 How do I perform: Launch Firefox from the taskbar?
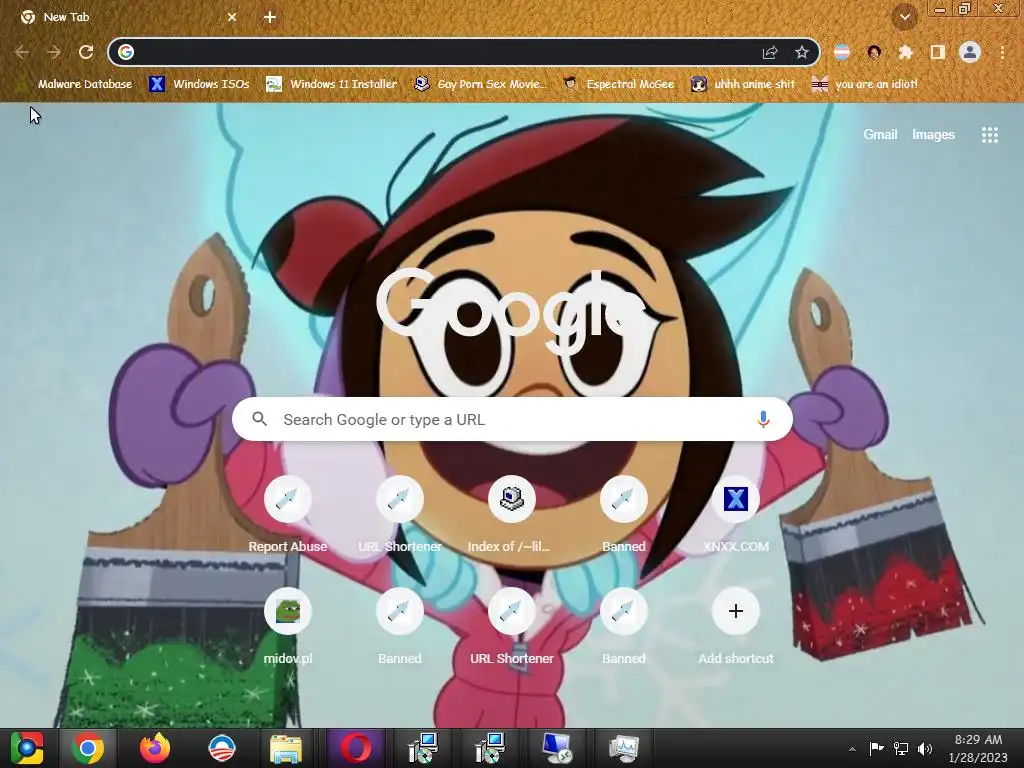(155, 748)
